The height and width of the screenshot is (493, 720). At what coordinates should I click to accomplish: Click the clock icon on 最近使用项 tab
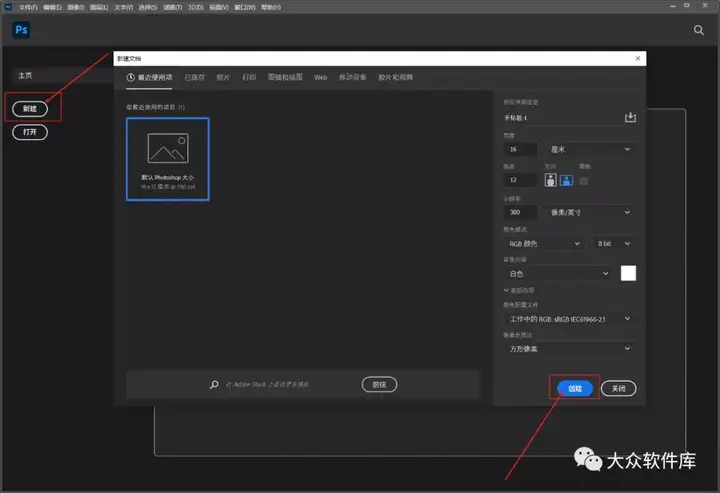pos(130,77)
